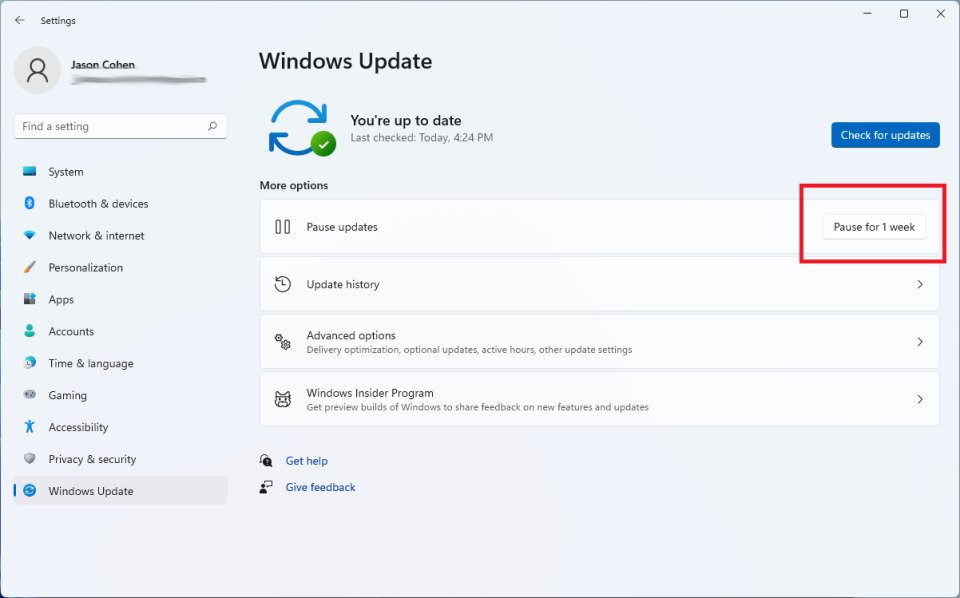Click the Privacy & security shield icon

[x=30, y=459]
